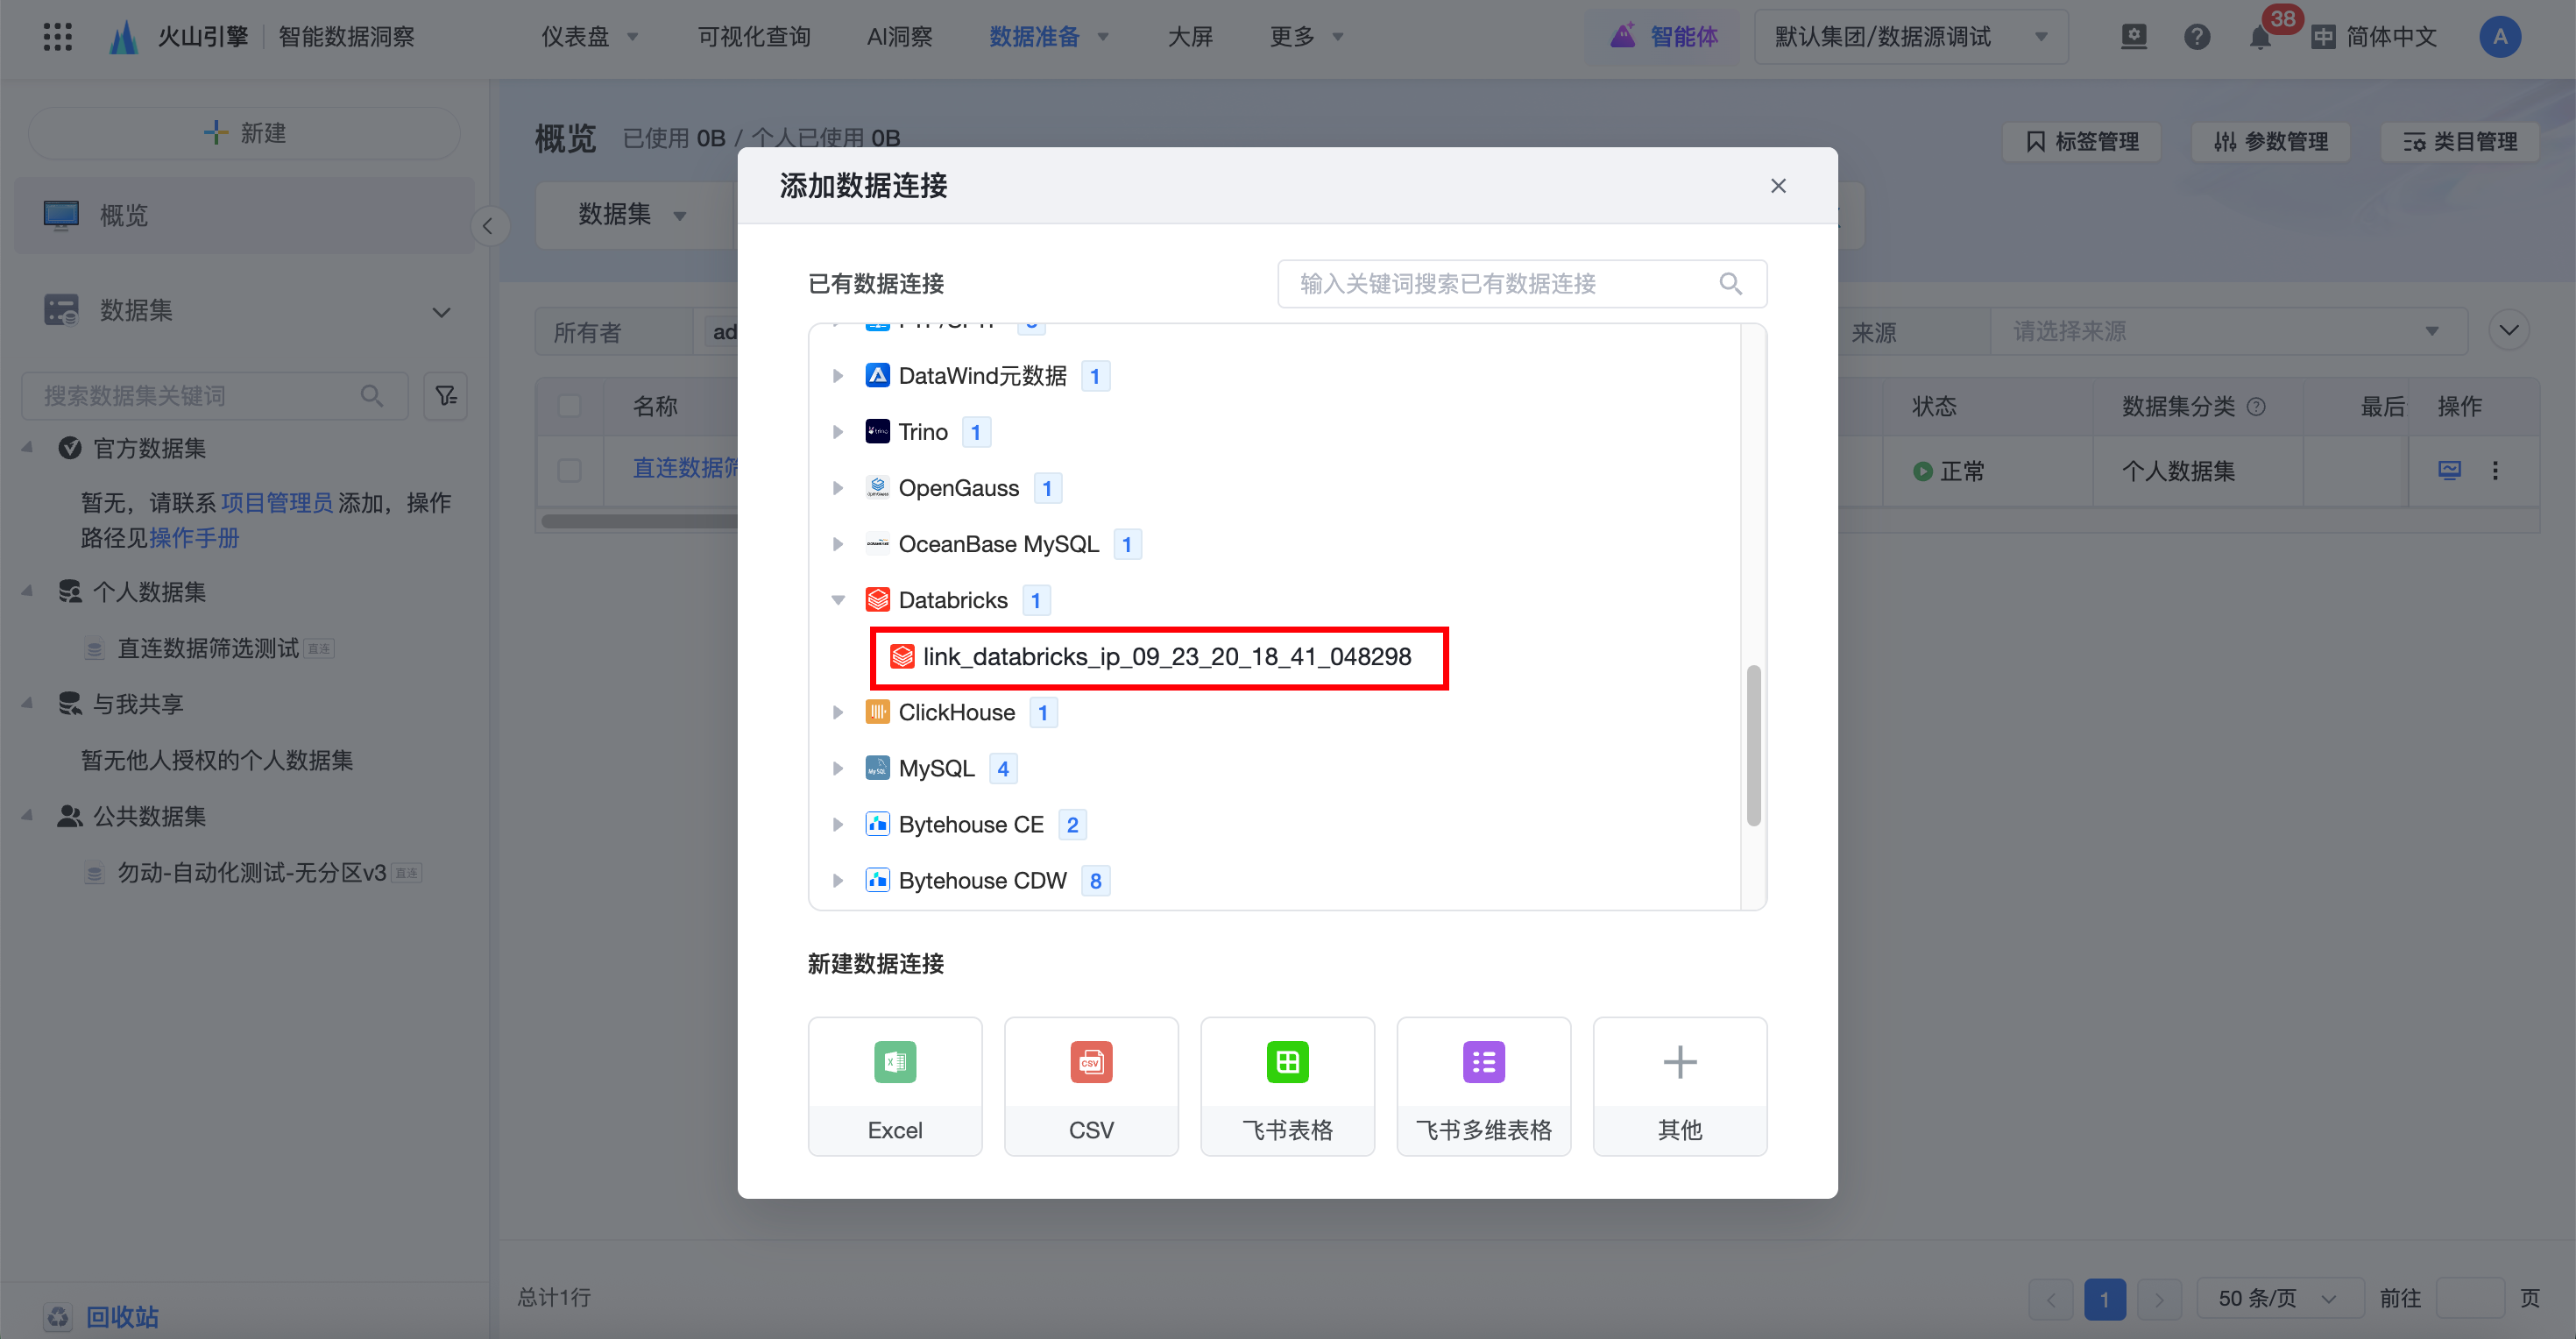Select link_databricks_ip_09_23_20_18_41_048298 connection

[1165, 657]
